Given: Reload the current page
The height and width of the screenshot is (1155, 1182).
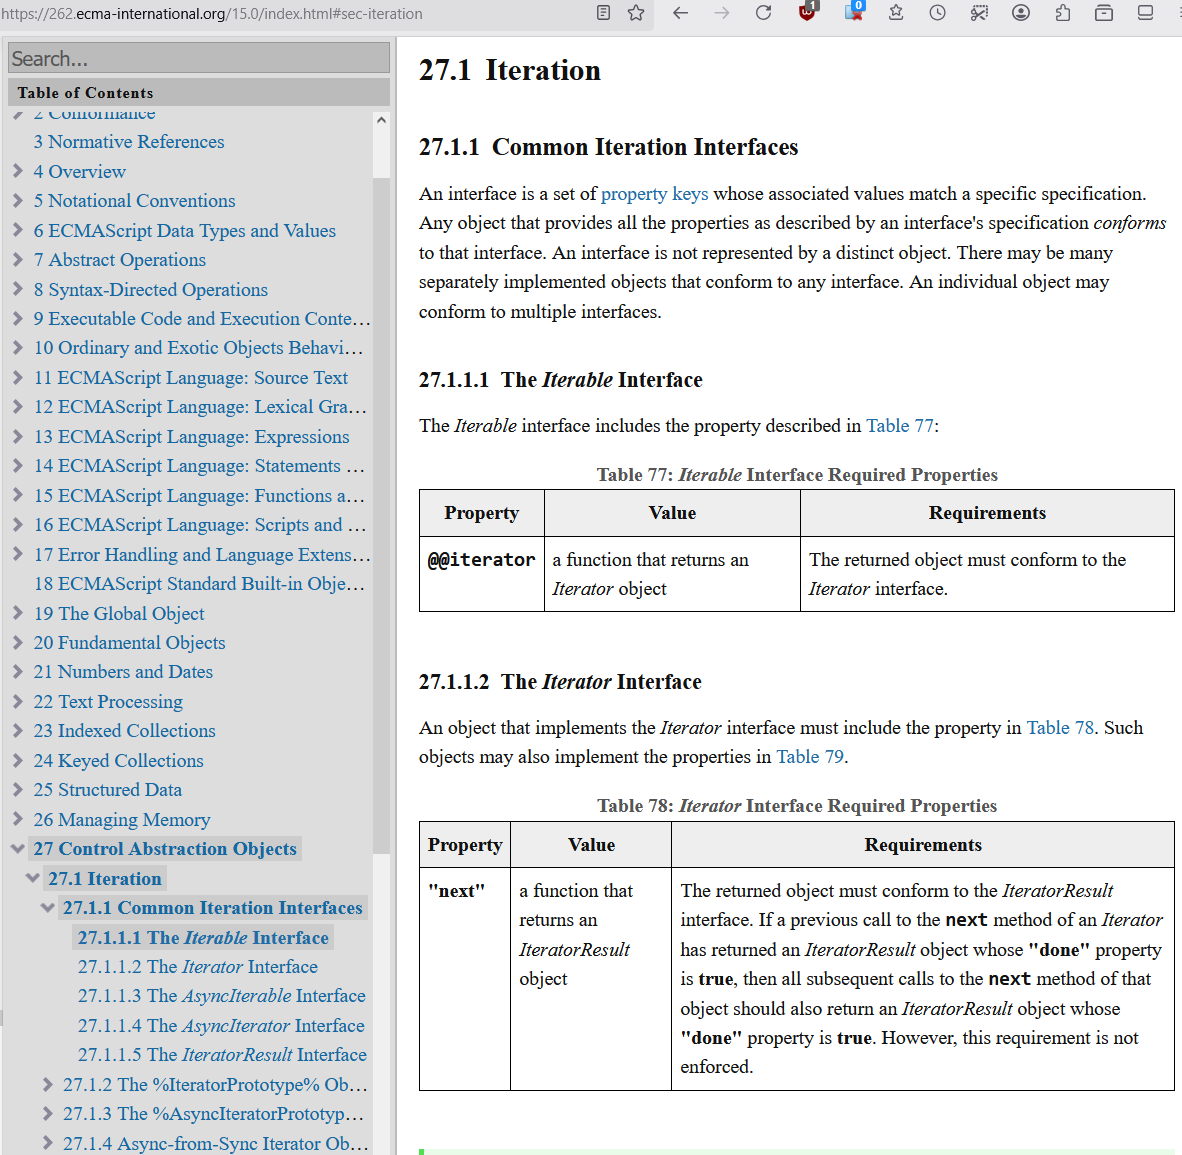Looking at the screenshot, I should (764, 13).
